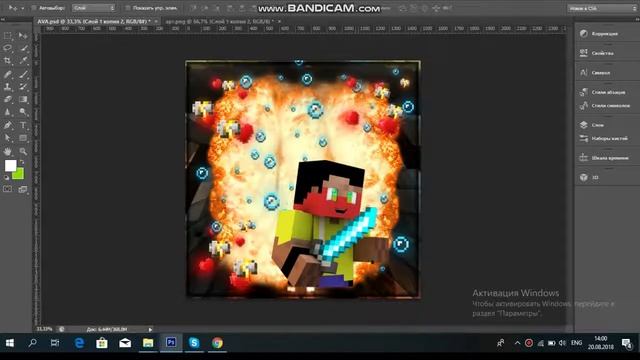
Task: Switch to the AVA.psd document tab
Action: tap(94, 21)
